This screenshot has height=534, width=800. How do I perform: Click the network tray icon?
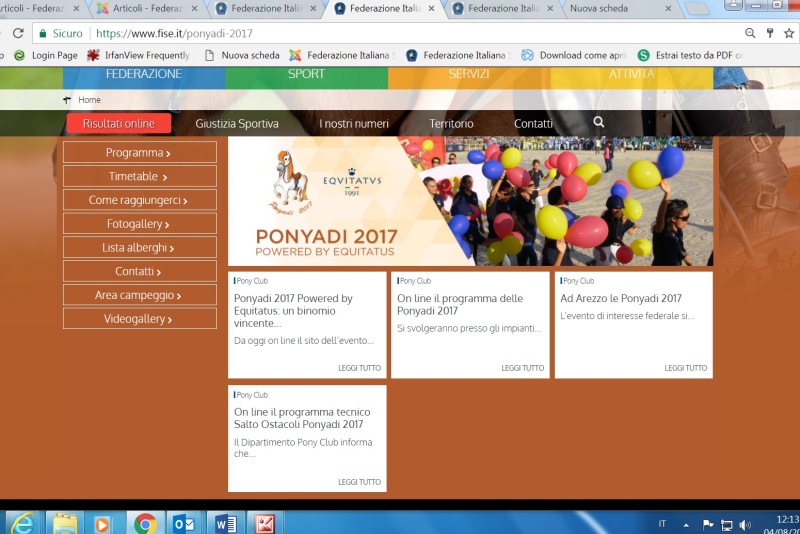(x=727, y=525)
